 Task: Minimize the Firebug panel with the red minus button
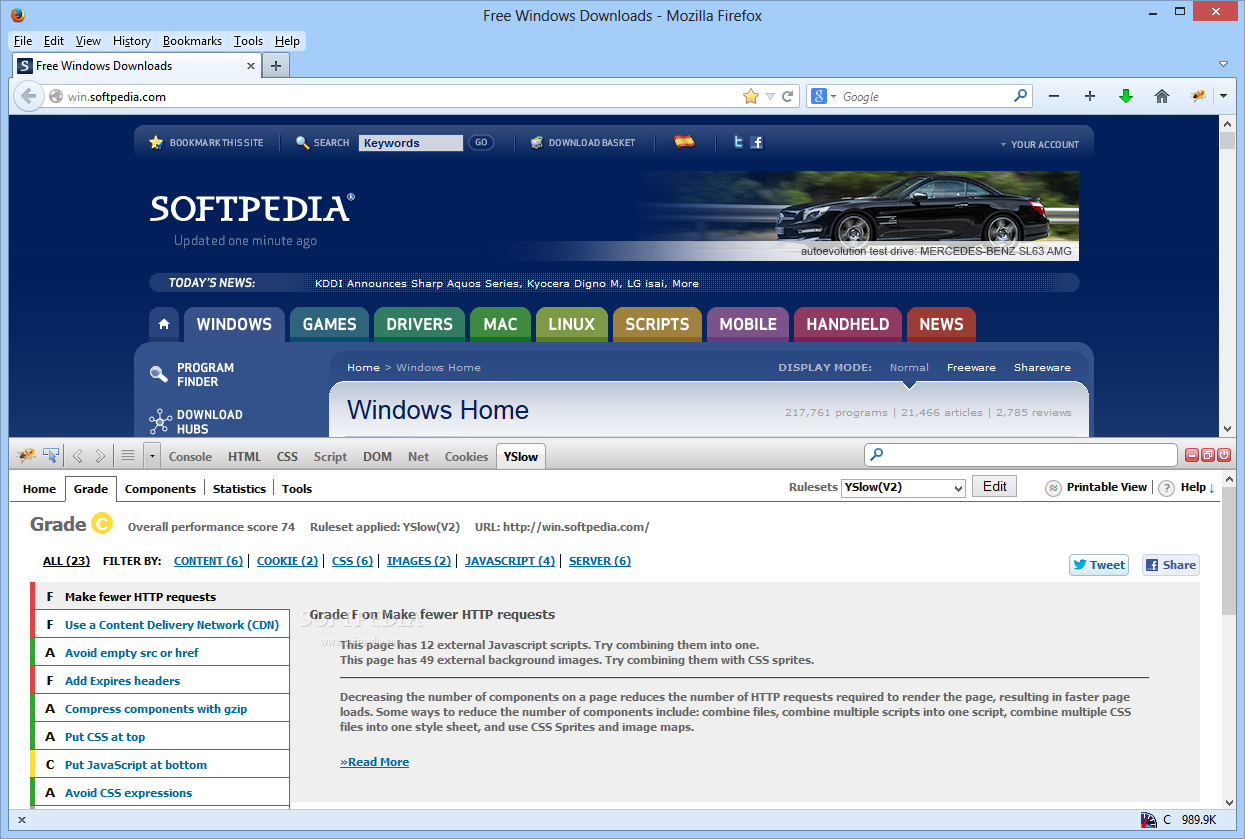pos(1192,455)
